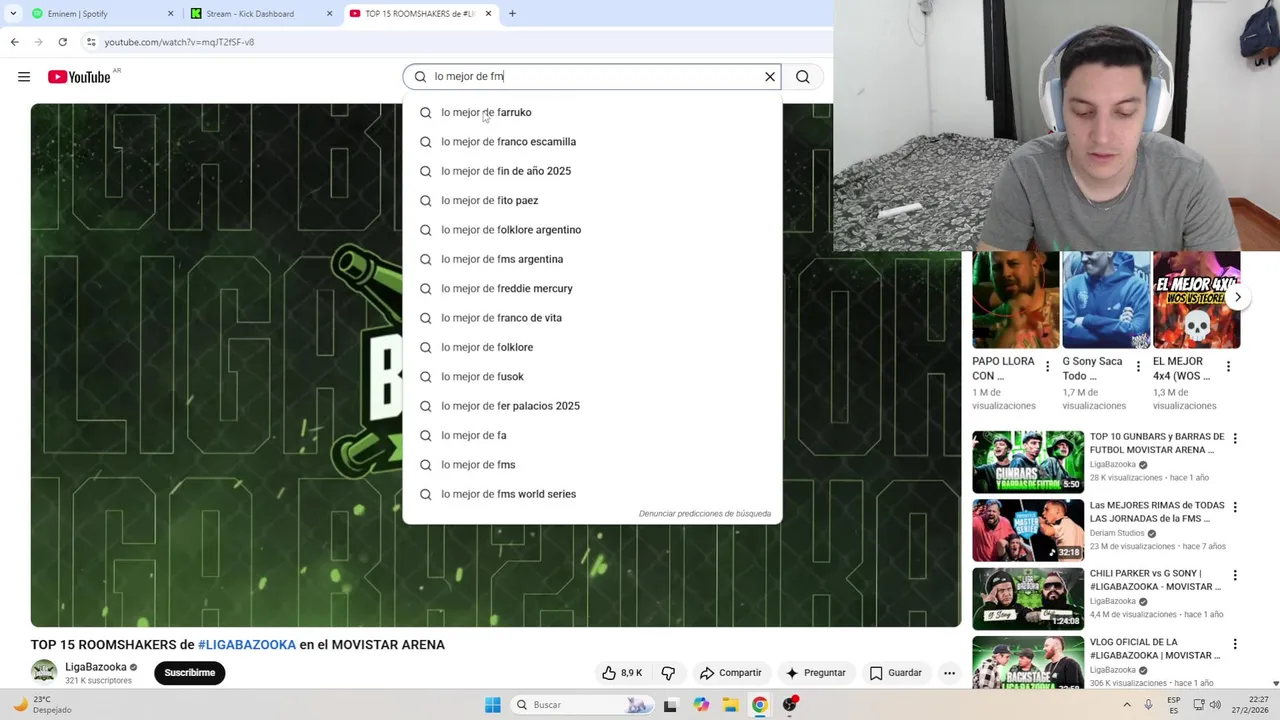Choose suggestion 'lo mejor de fito paez'
1280x720 pixels.
coord(592,200)
